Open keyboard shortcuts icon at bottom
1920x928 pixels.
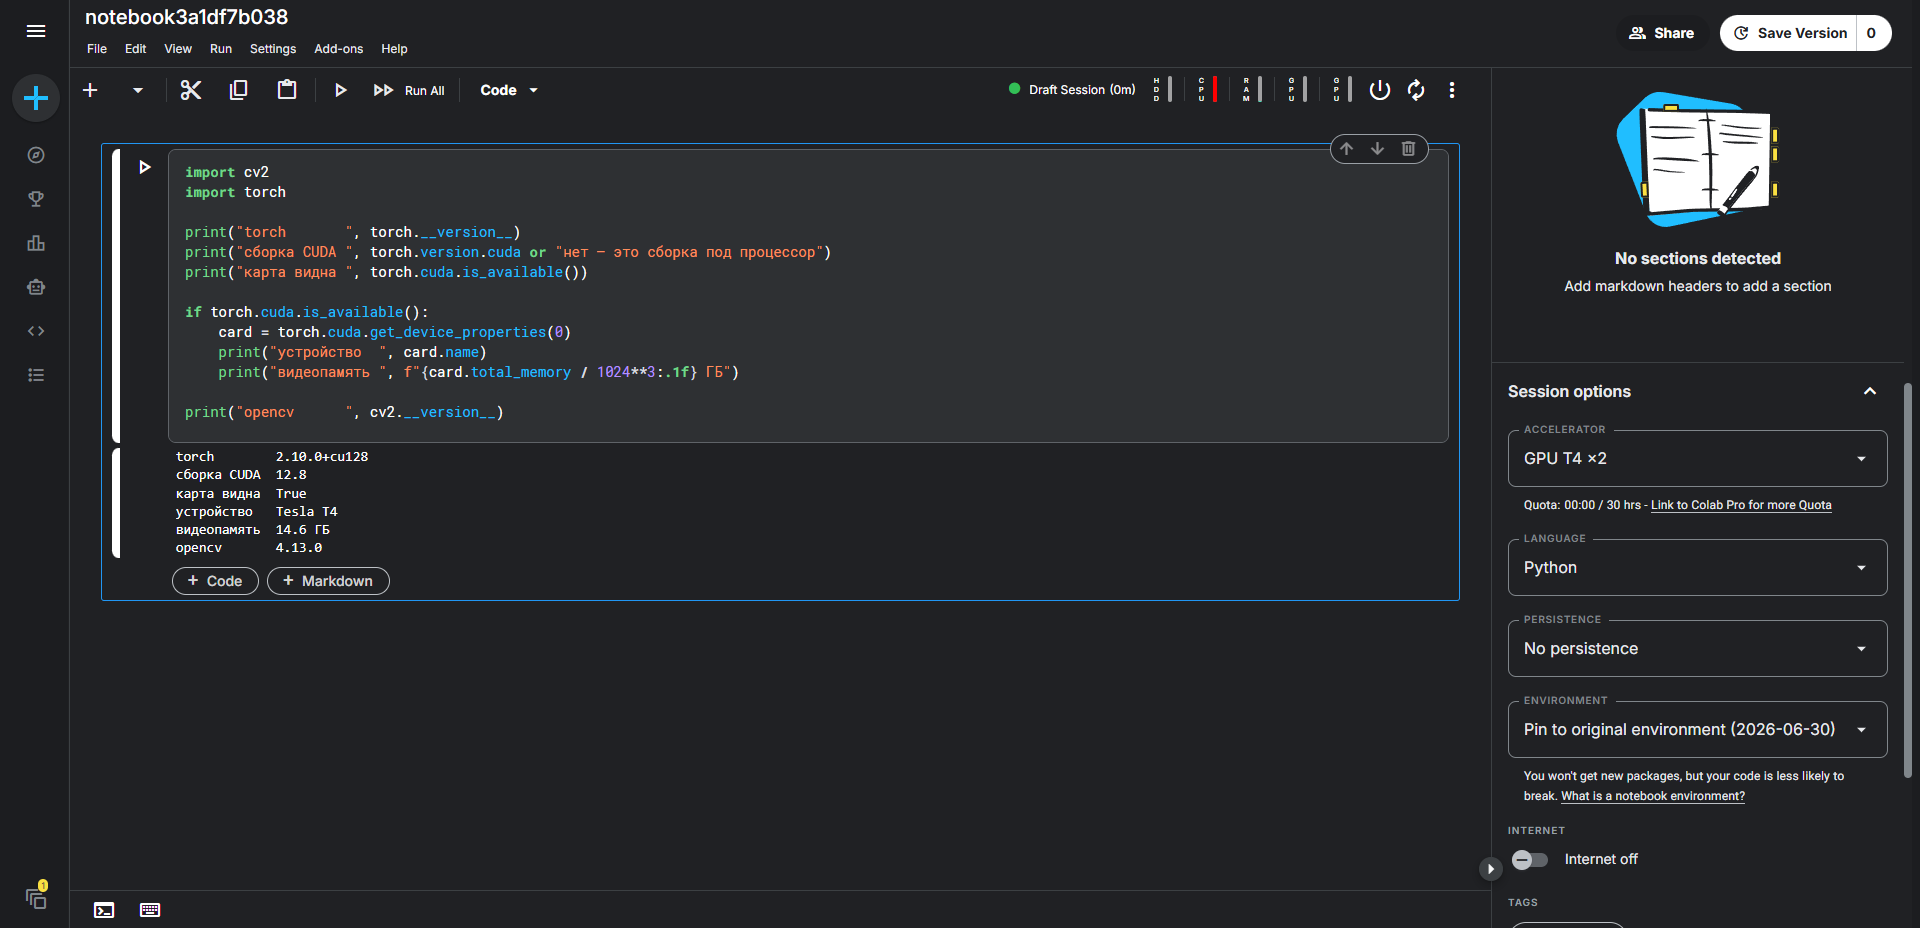pos(150,910)
